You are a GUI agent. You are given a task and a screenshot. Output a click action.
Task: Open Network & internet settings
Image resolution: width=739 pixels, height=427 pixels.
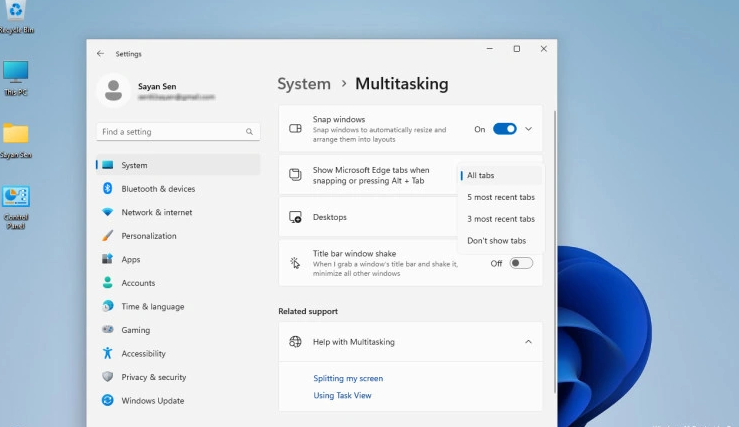click(x=156, y=212)
